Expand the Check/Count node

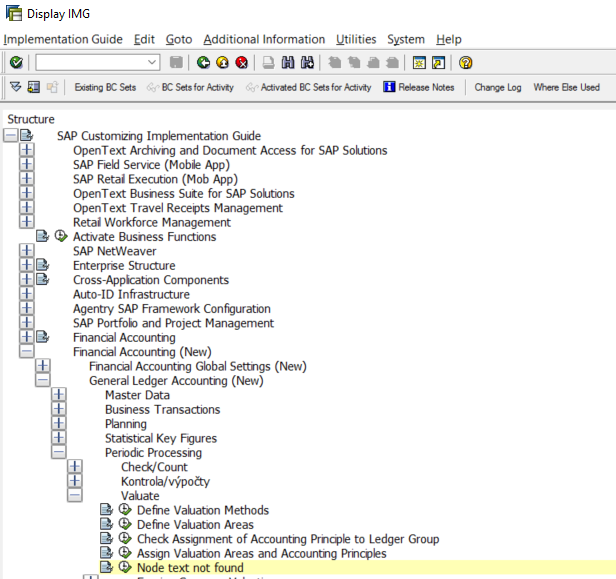75,467
